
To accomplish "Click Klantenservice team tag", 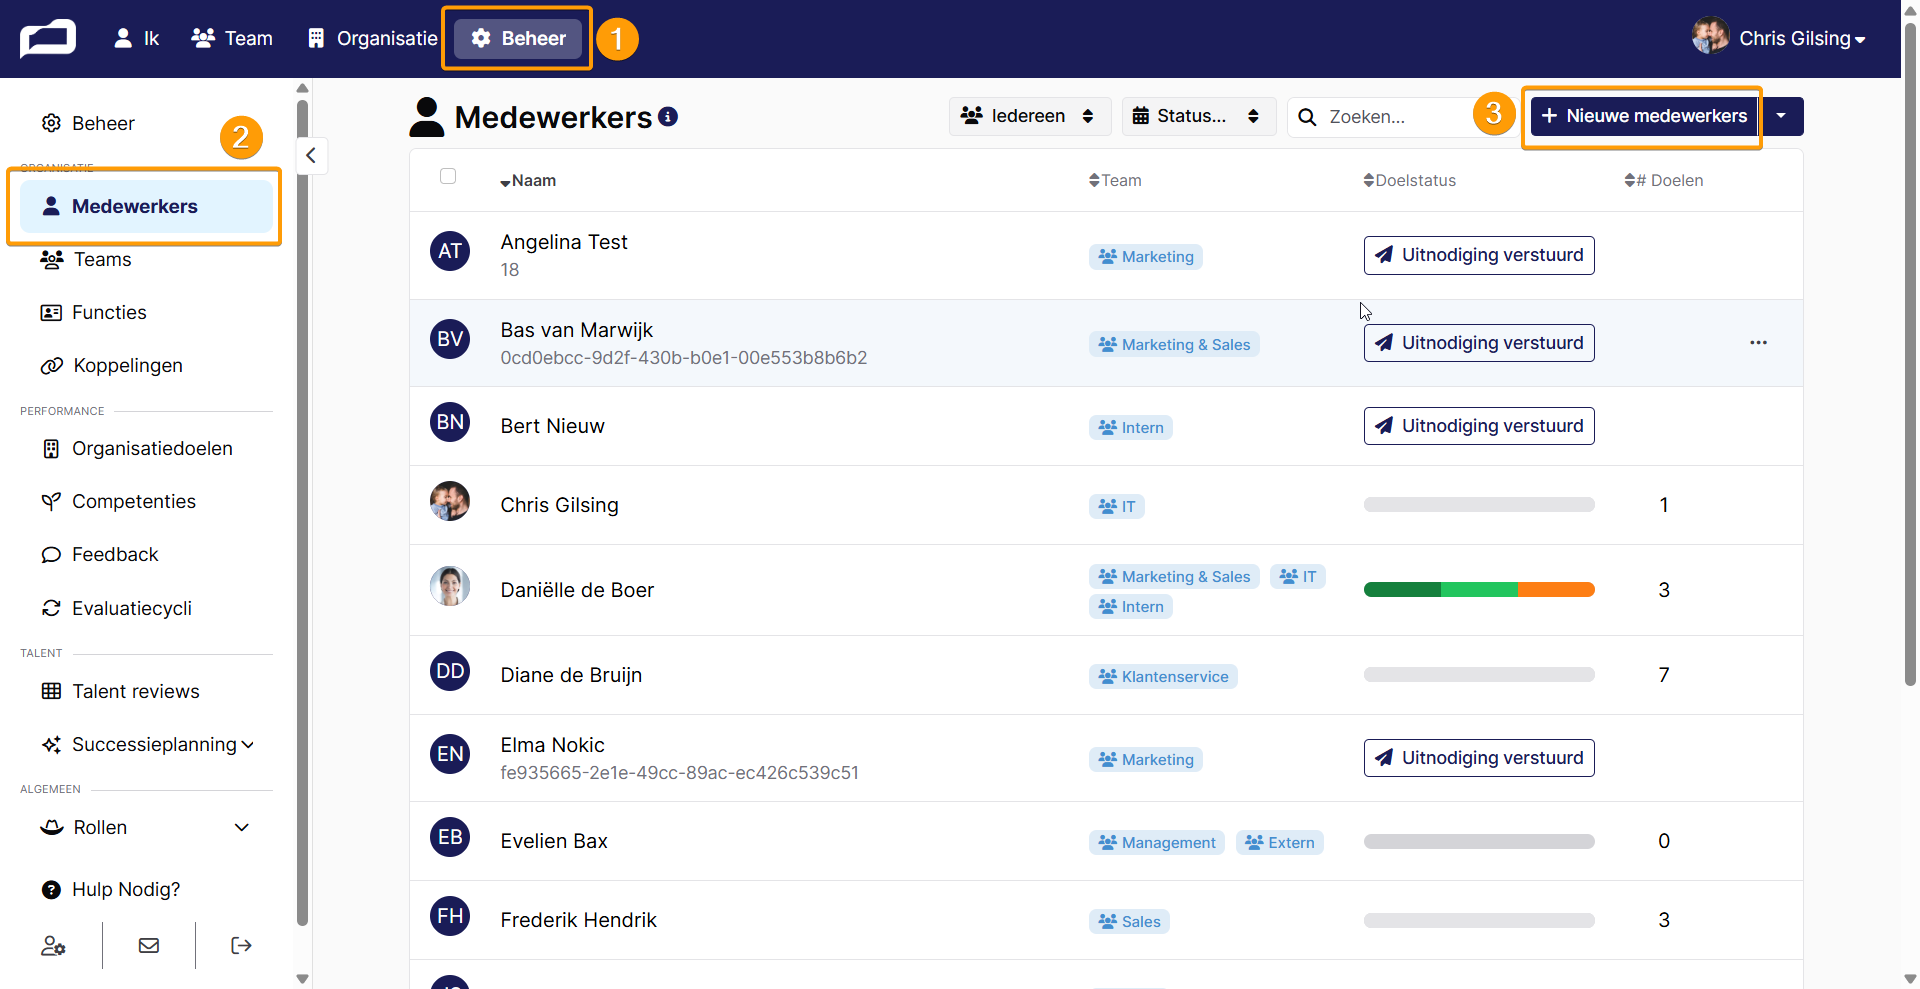I will [1163, 677].
